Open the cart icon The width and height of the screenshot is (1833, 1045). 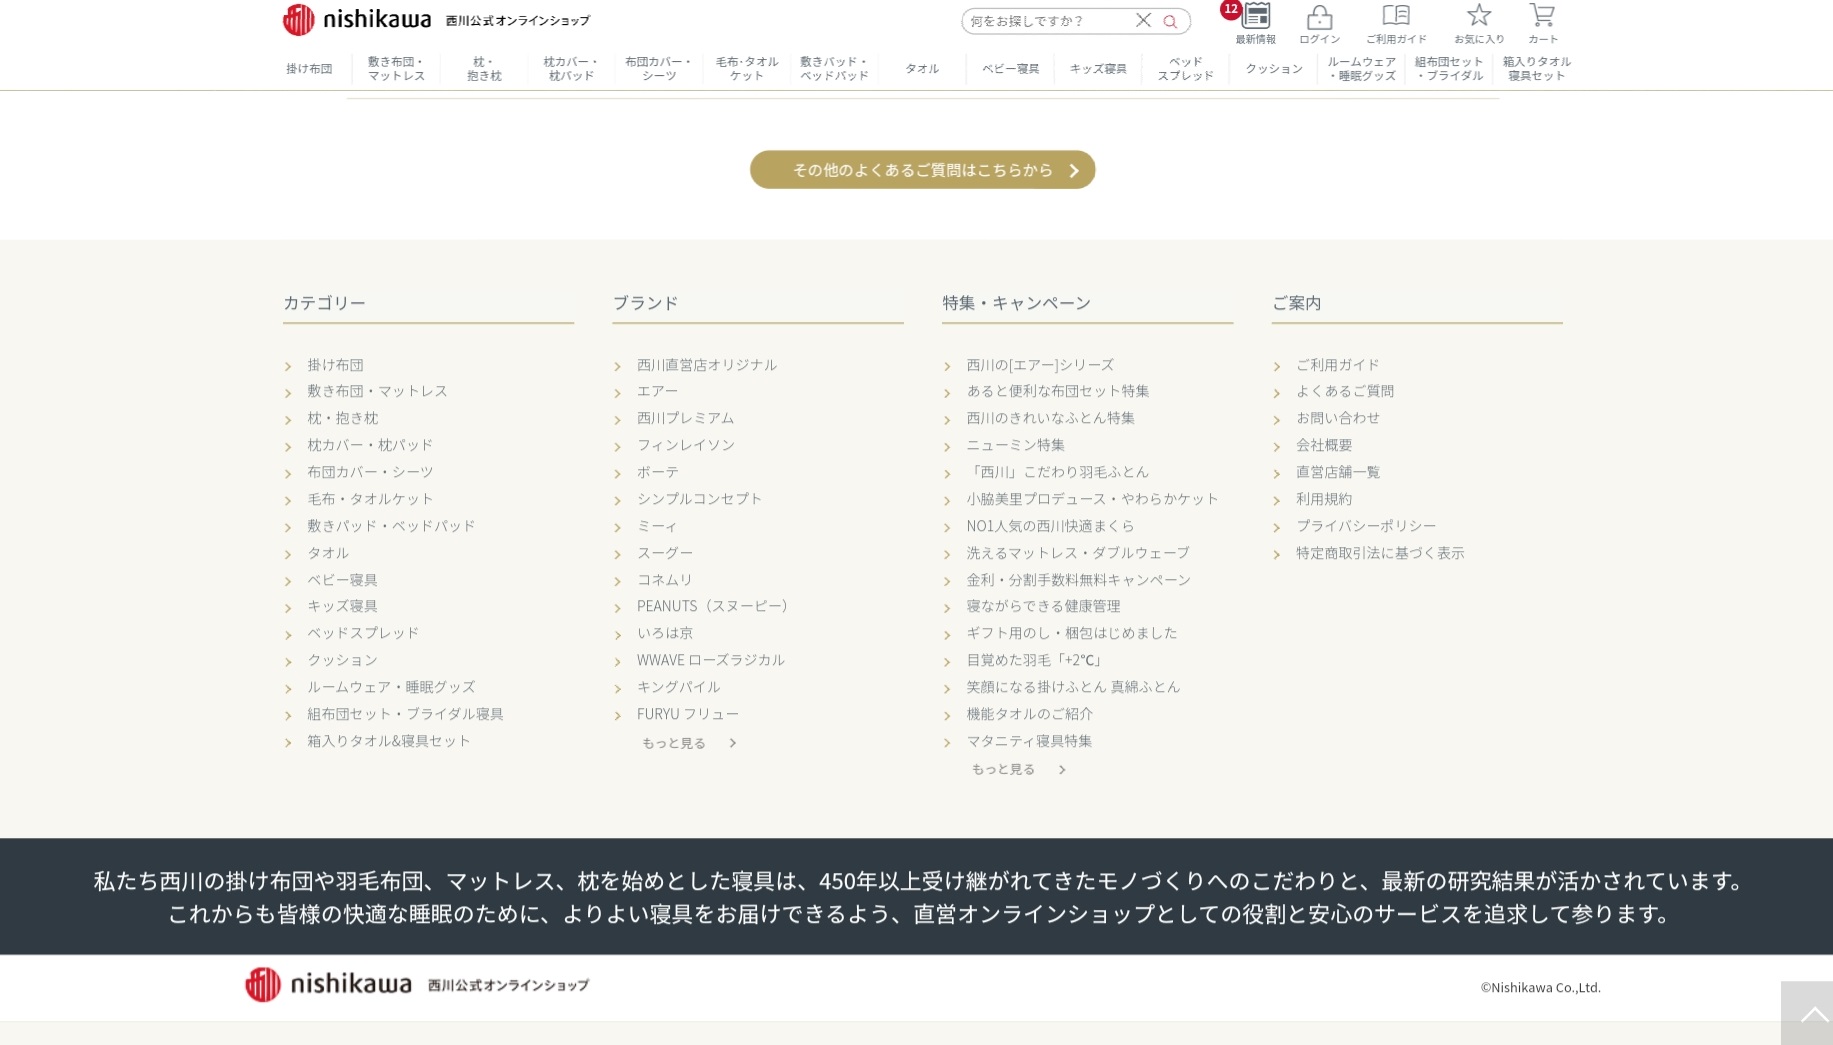[1541, 17]
